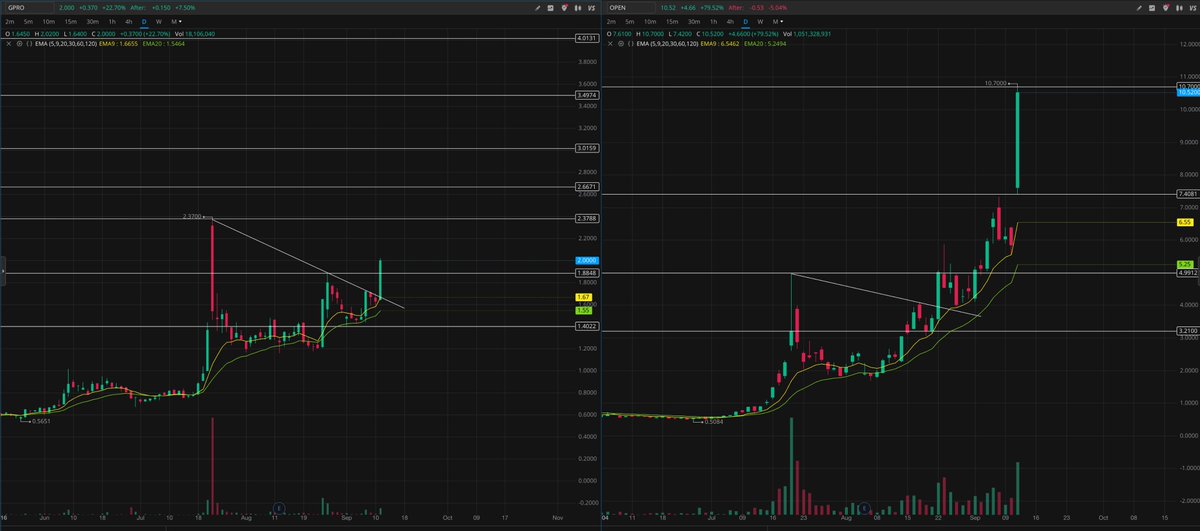Open EMA script braces icon in OPEN chart
The image size is (1200, 531).
click(x=632, y=44)
